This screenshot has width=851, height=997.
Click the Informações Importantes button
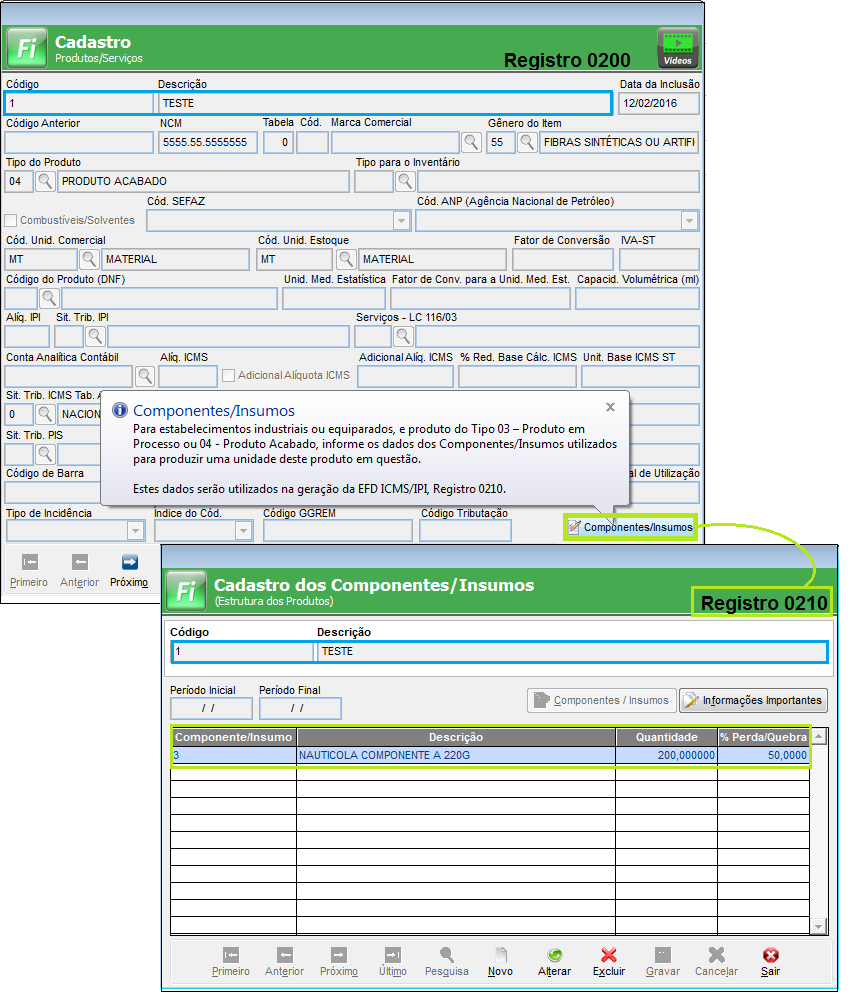(x=753, y=700)
